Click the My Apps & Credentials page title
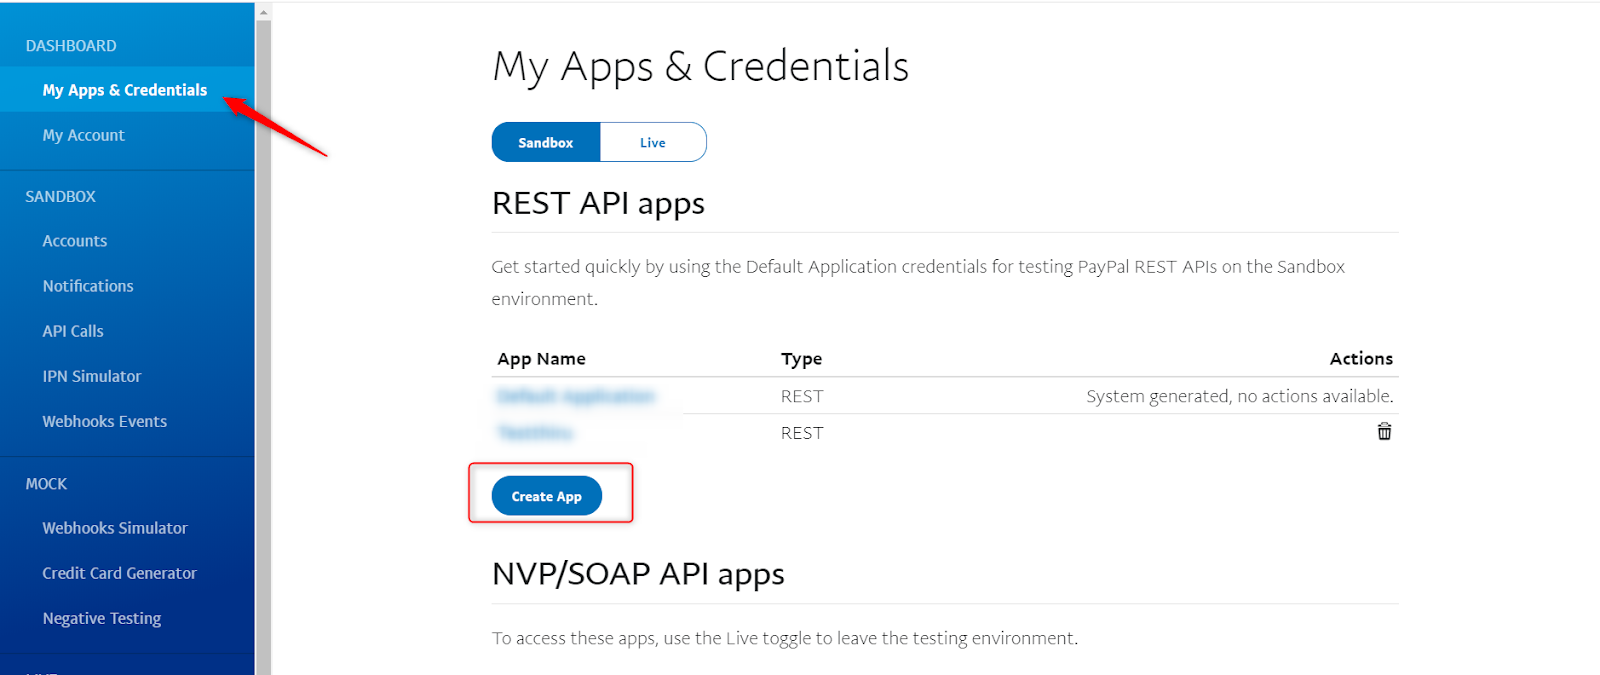 point(701,67)
